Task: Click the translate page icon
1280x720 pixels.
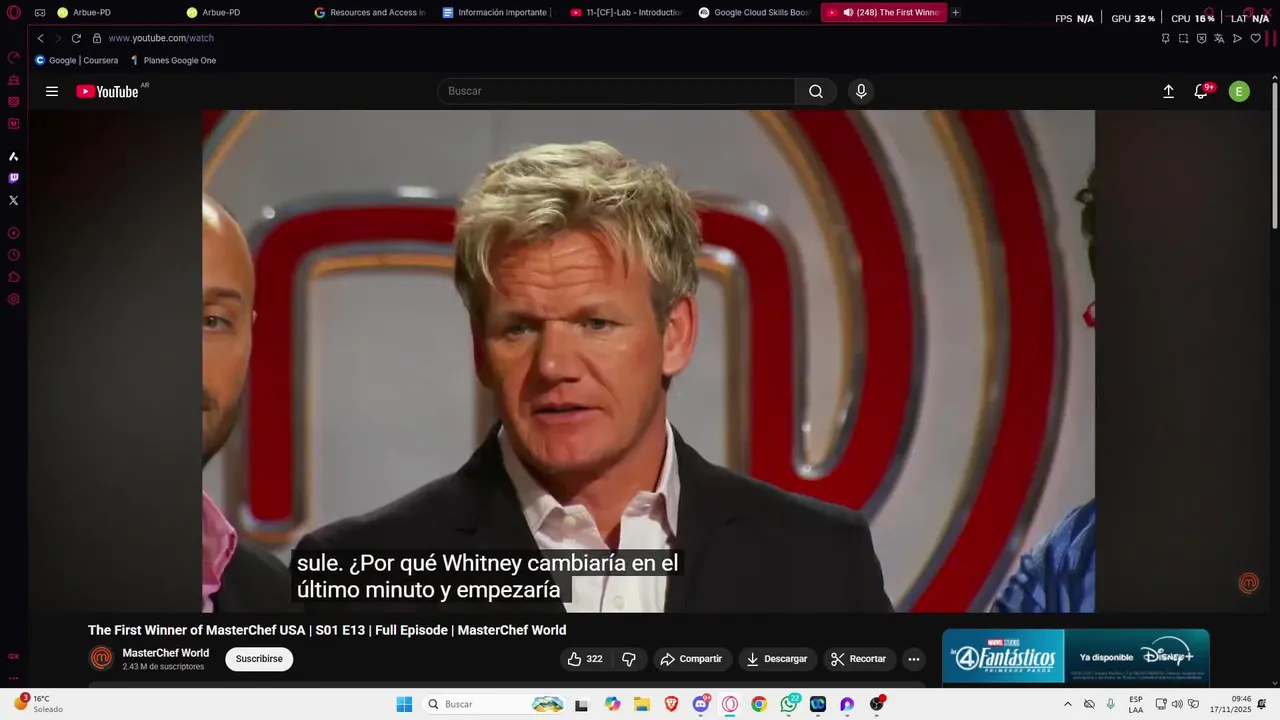Action: click(1219, 38)
